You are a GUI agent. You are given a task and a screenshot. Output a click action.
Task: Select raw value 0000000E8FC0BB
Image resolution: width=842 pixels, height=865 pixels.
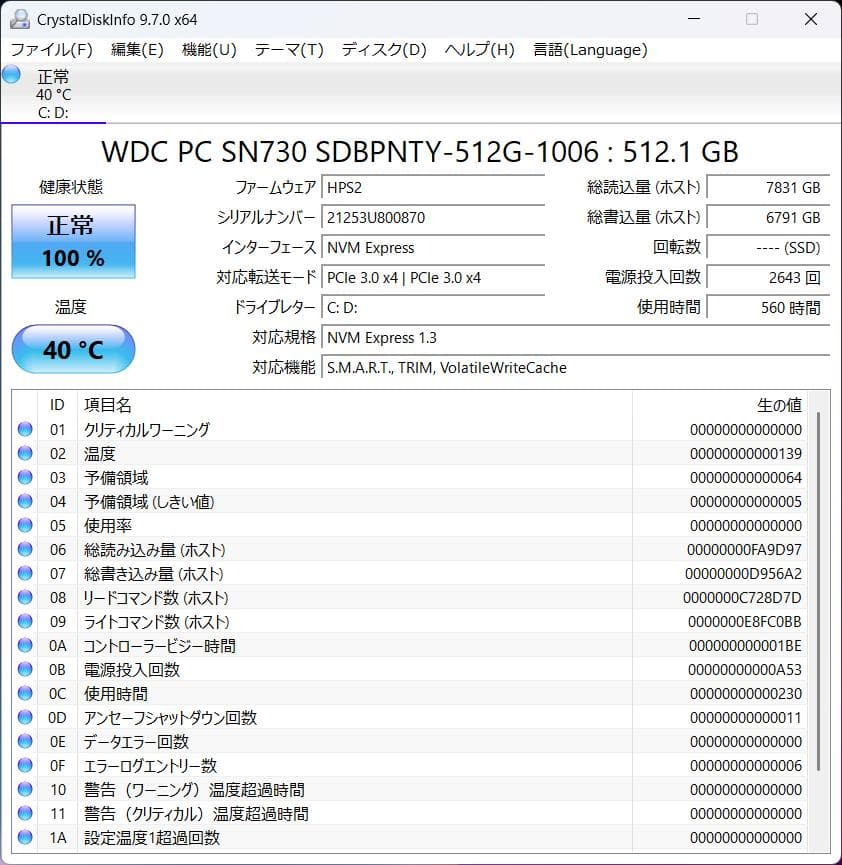tap(745, 622)
